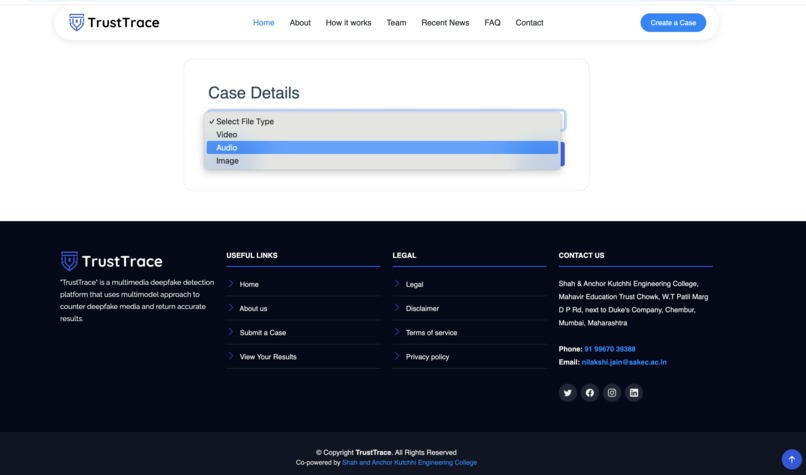Open Shah and Anchor Kutchhi Engineering College link
Screen dimensions: 806x475
click(409, 463)
